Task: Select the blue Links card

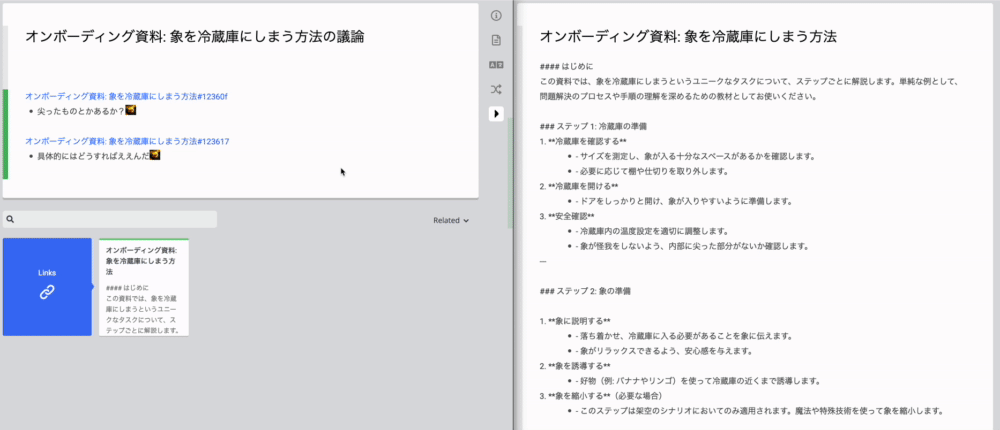Action: (47, 286)
